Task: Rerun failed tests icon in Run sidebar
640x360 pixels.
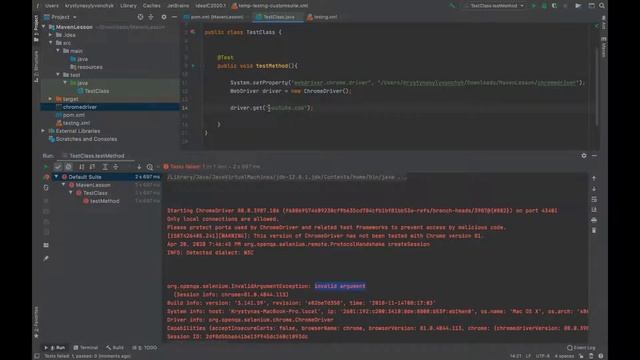Action: pos(46,177)
